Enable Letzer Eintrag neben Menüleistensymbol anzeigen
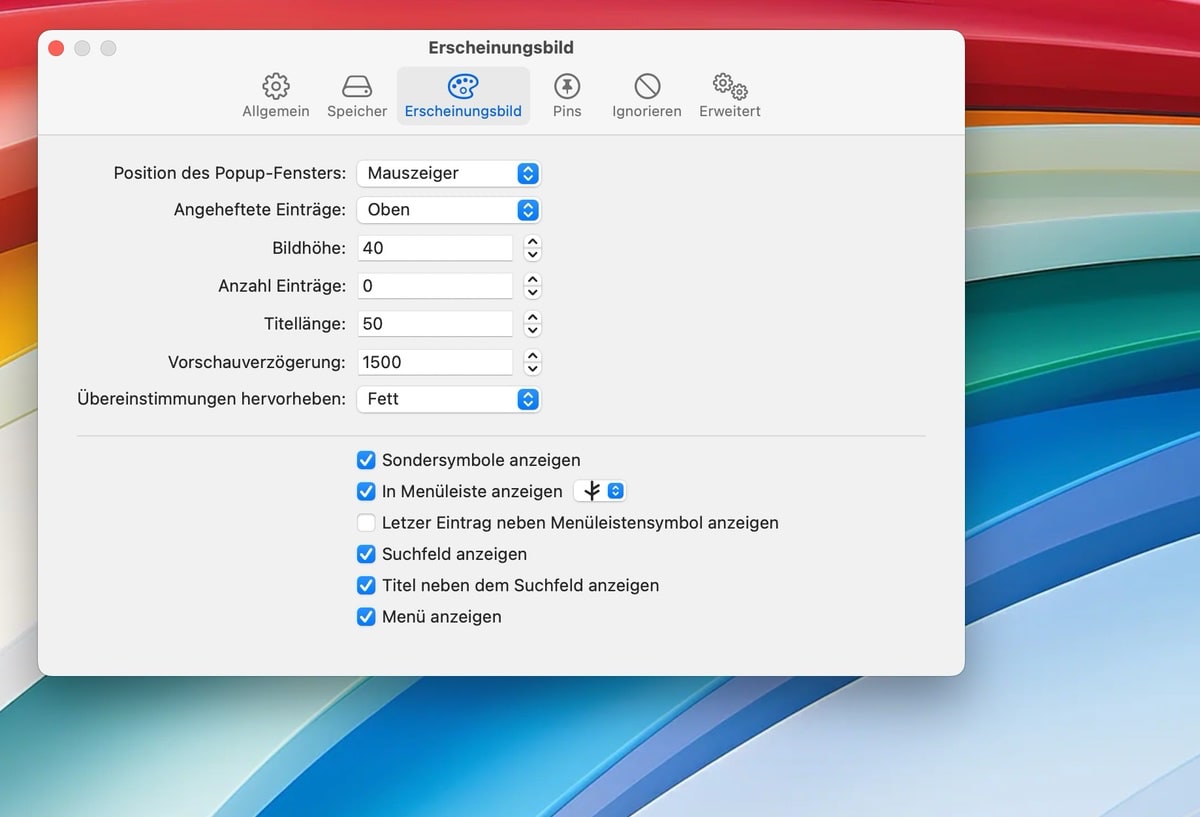This screenshot has height=817, width=1200. tap(366, 523)
